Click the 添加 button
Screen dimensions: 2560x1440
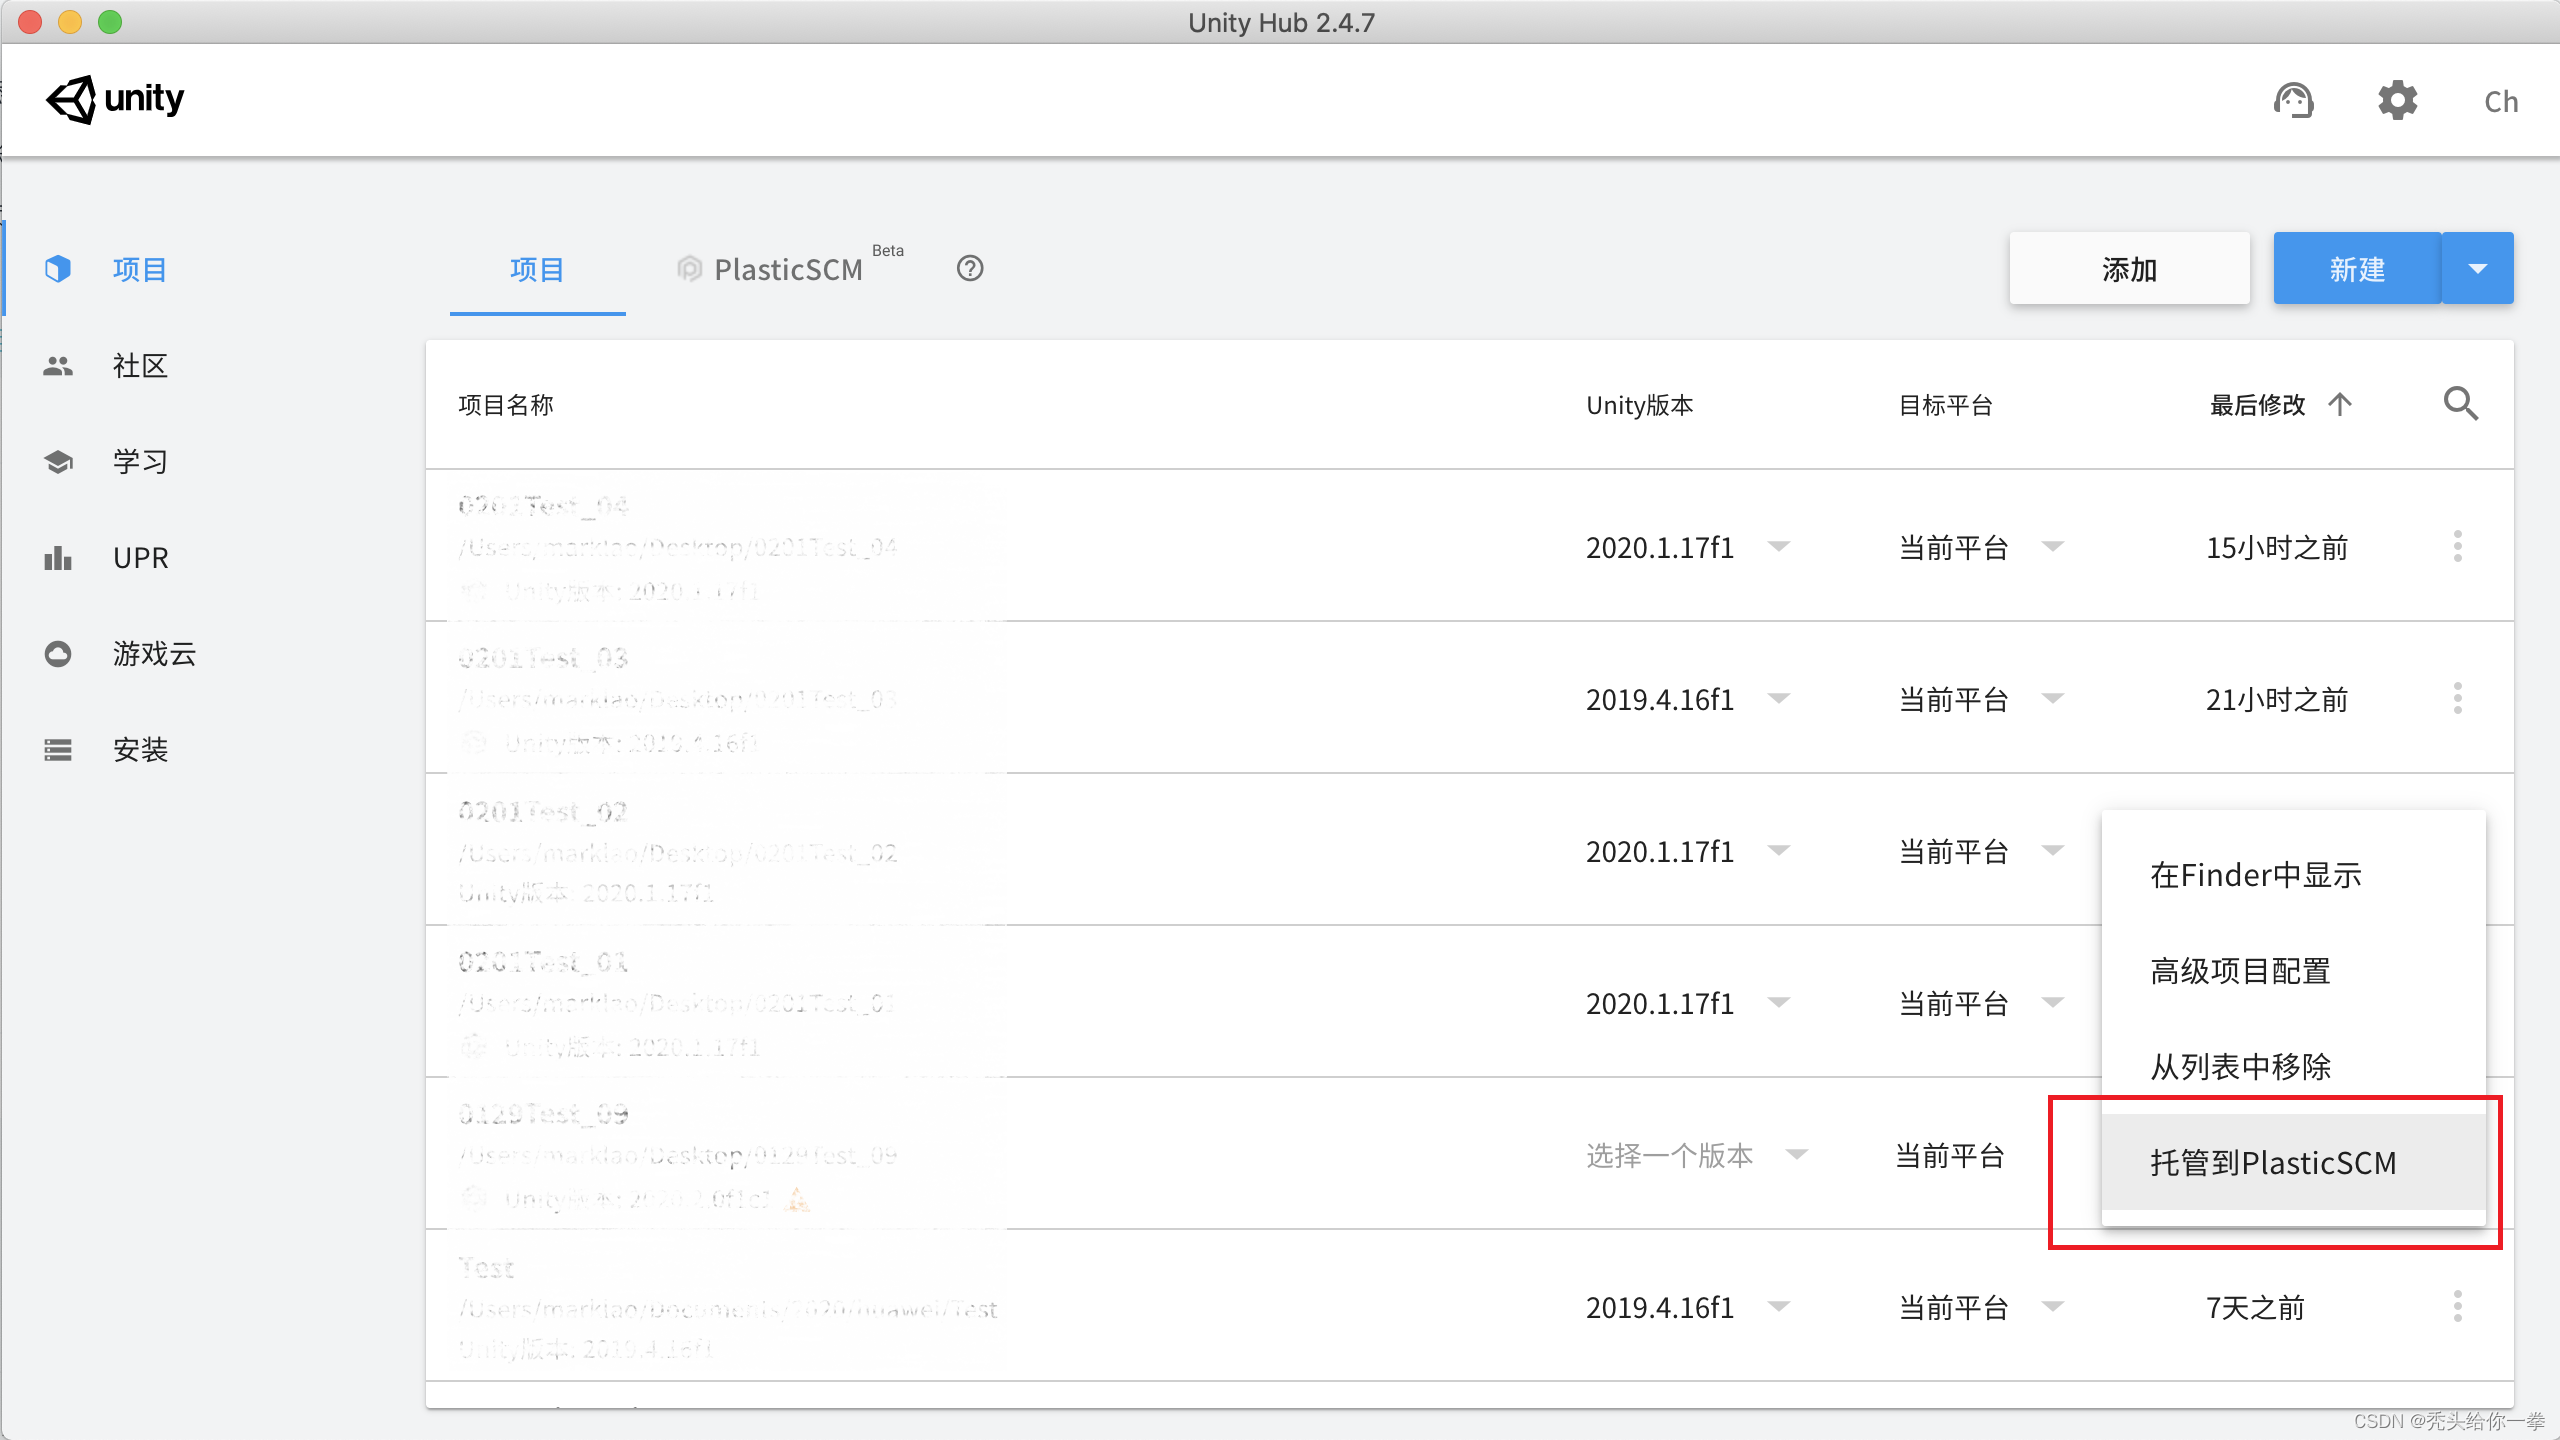[2129, 269]
